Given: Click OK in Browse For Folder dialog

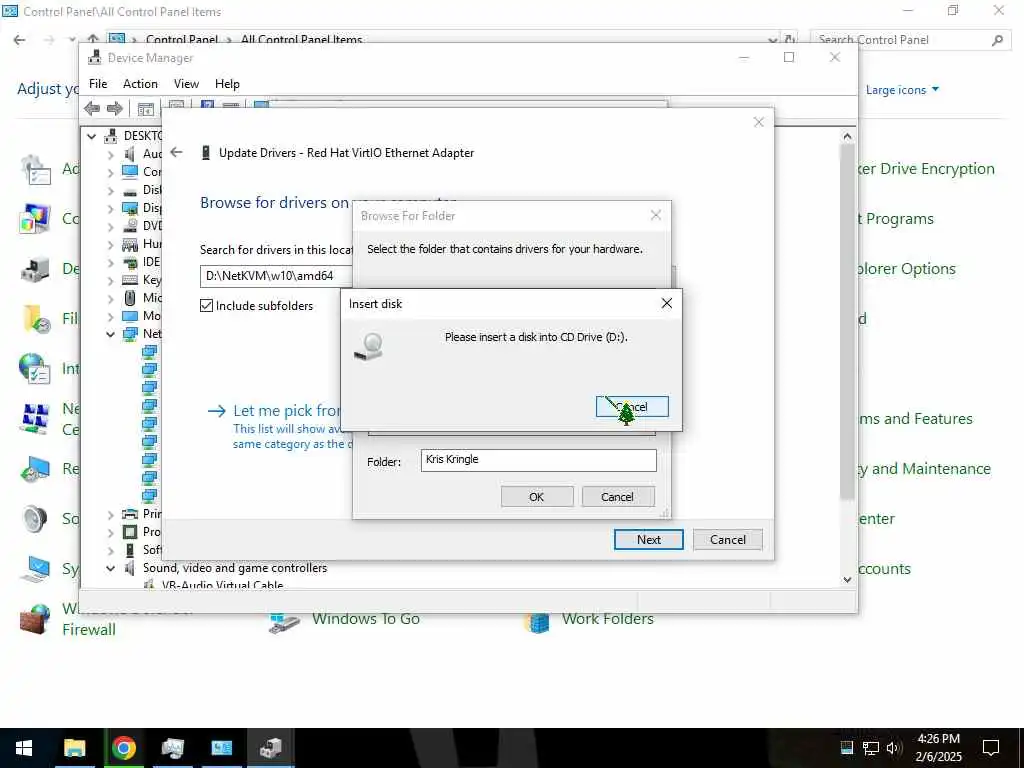Looking at the screenshot, I should (x=537, y=497).
